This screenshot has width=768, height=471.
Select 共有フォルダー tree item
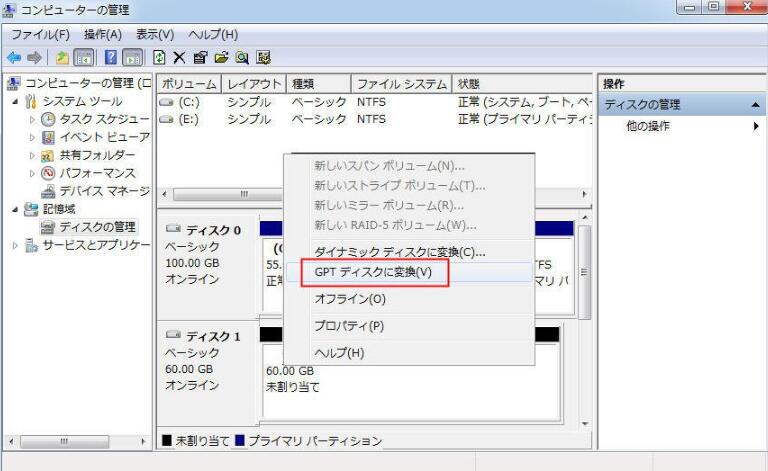[x=97, y=155]
